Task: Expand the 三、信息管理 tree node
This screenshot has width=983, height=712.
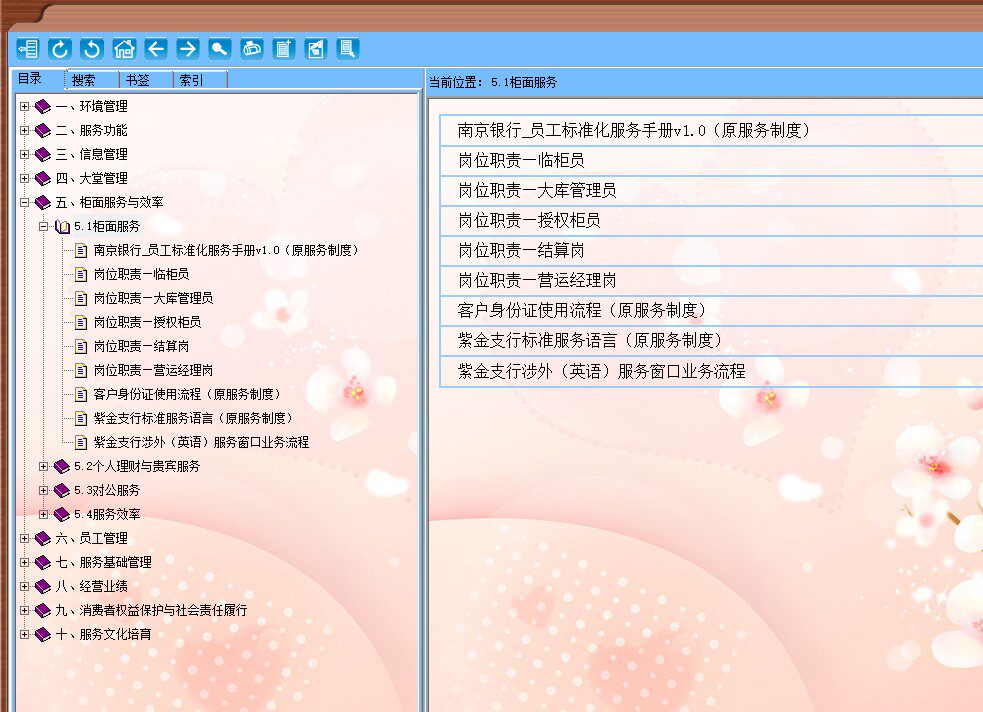Action: [24, 154]
